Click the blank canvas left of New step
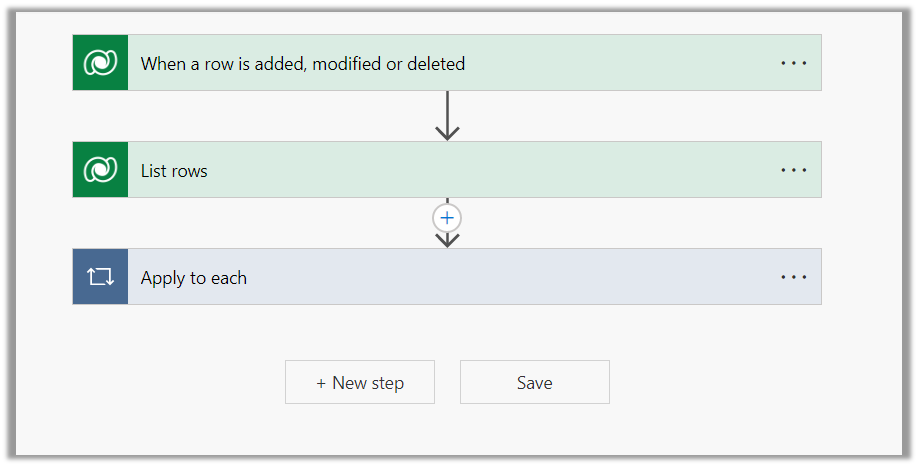Screen dimensions: 918x467 170,382
